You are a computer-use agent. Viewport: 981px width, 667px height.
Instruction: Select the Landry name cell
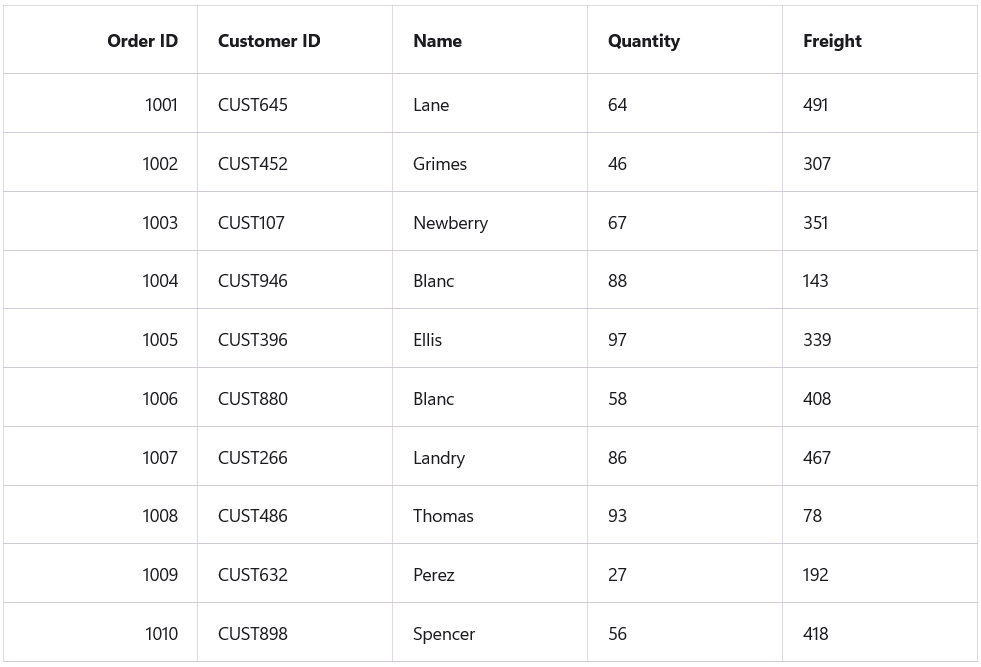click(438, 458)
